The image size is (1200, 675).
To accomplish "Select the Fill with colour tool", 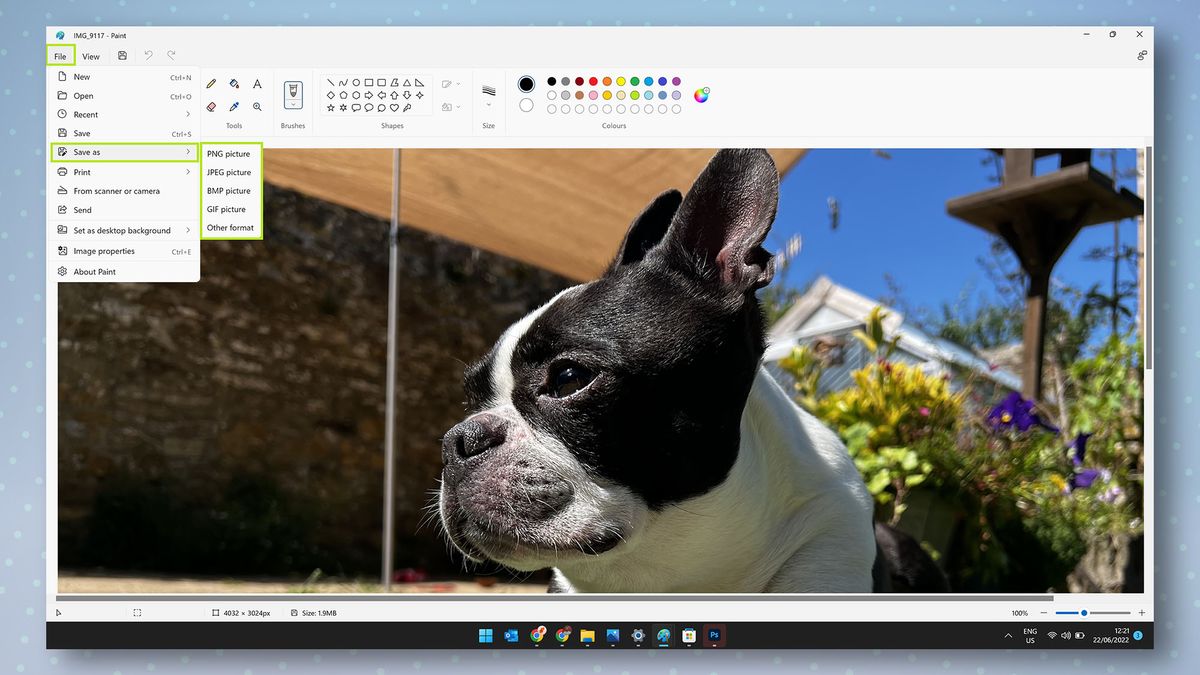I will click(x=234, y=83).
